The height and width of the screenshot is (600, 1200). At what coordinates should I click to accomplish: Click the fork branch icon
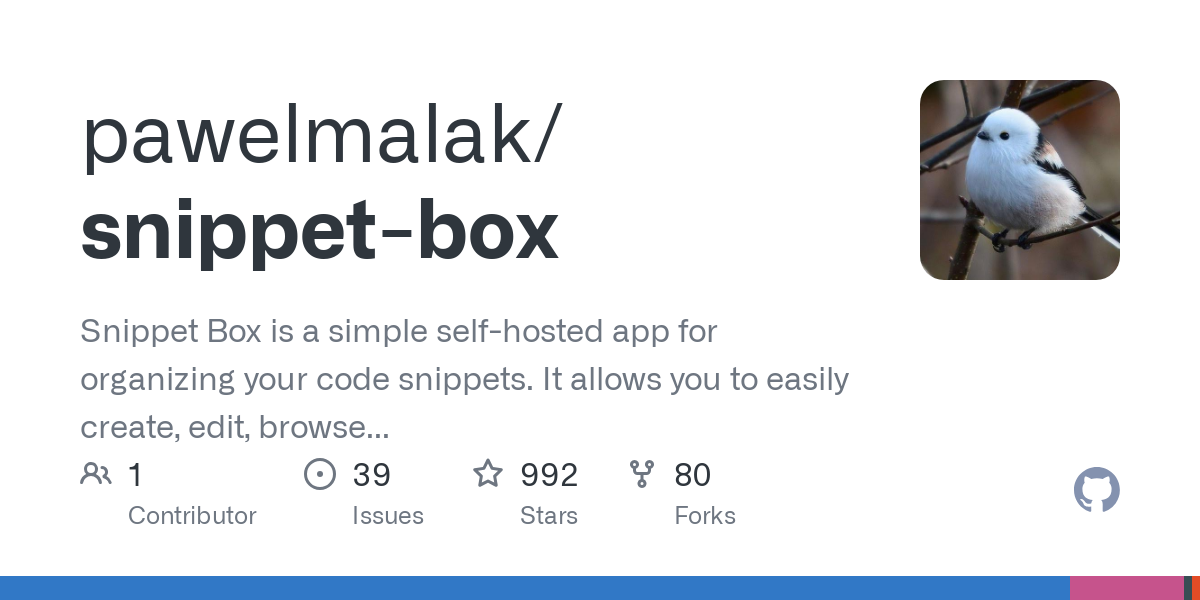(x=642, y=474)
